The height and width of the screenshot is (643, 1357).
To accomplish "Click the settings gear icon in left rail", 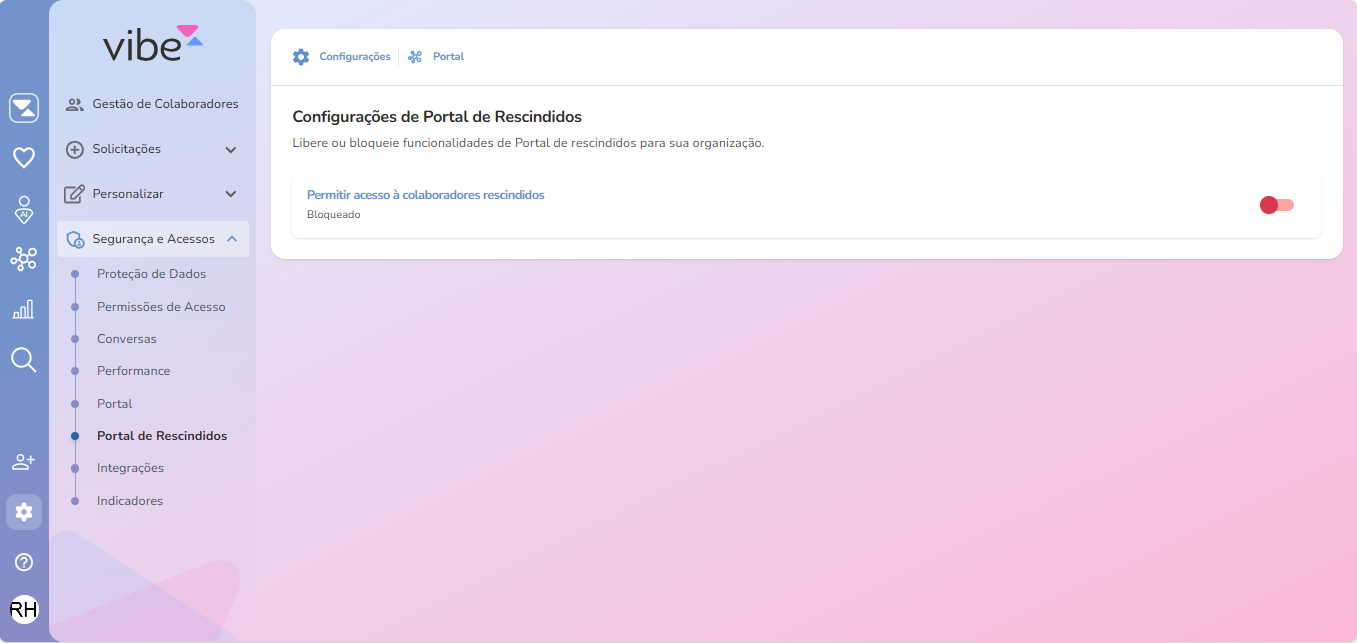I will [x=24, y=512].
